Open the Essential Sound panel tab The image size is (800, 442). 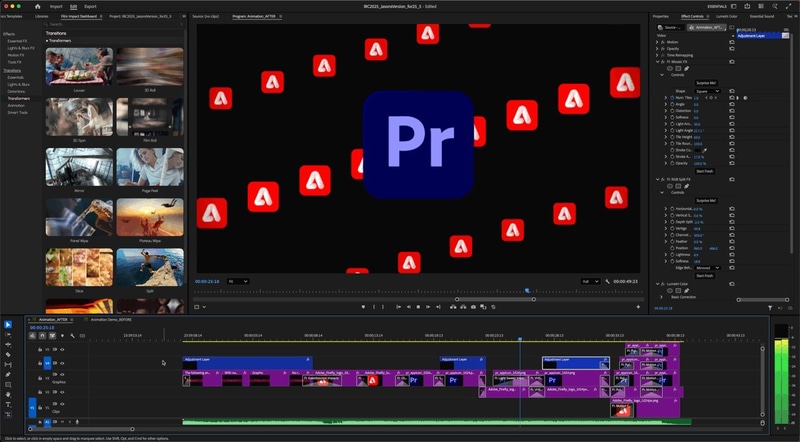point(762,16)
